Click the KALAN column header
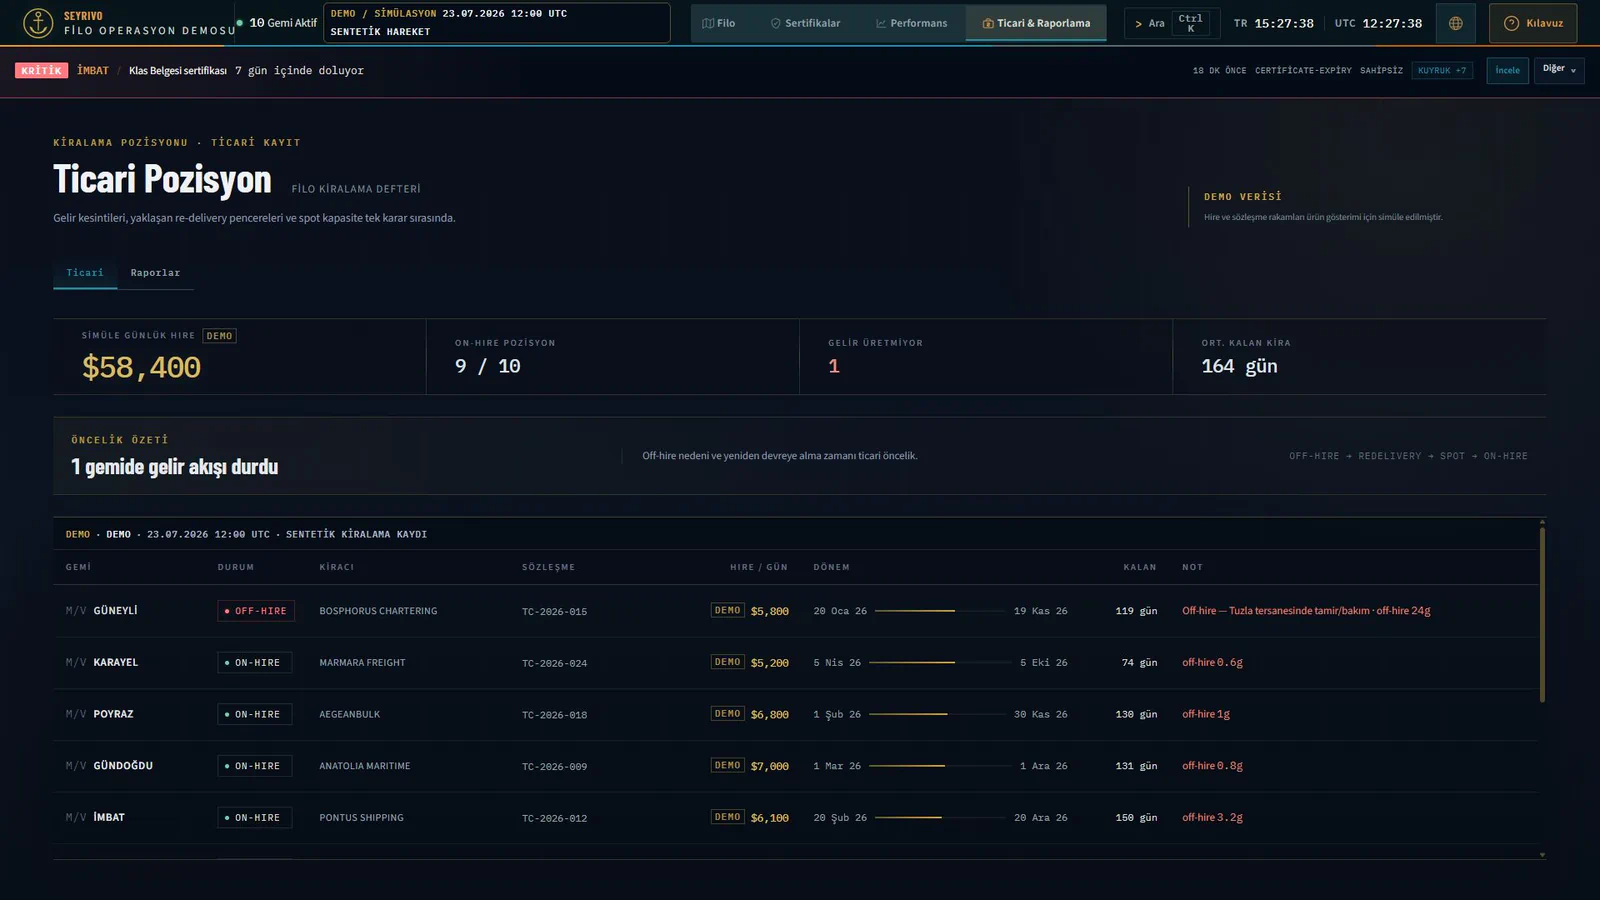This screenshot has height=900, width=1600. point(1139,567)
